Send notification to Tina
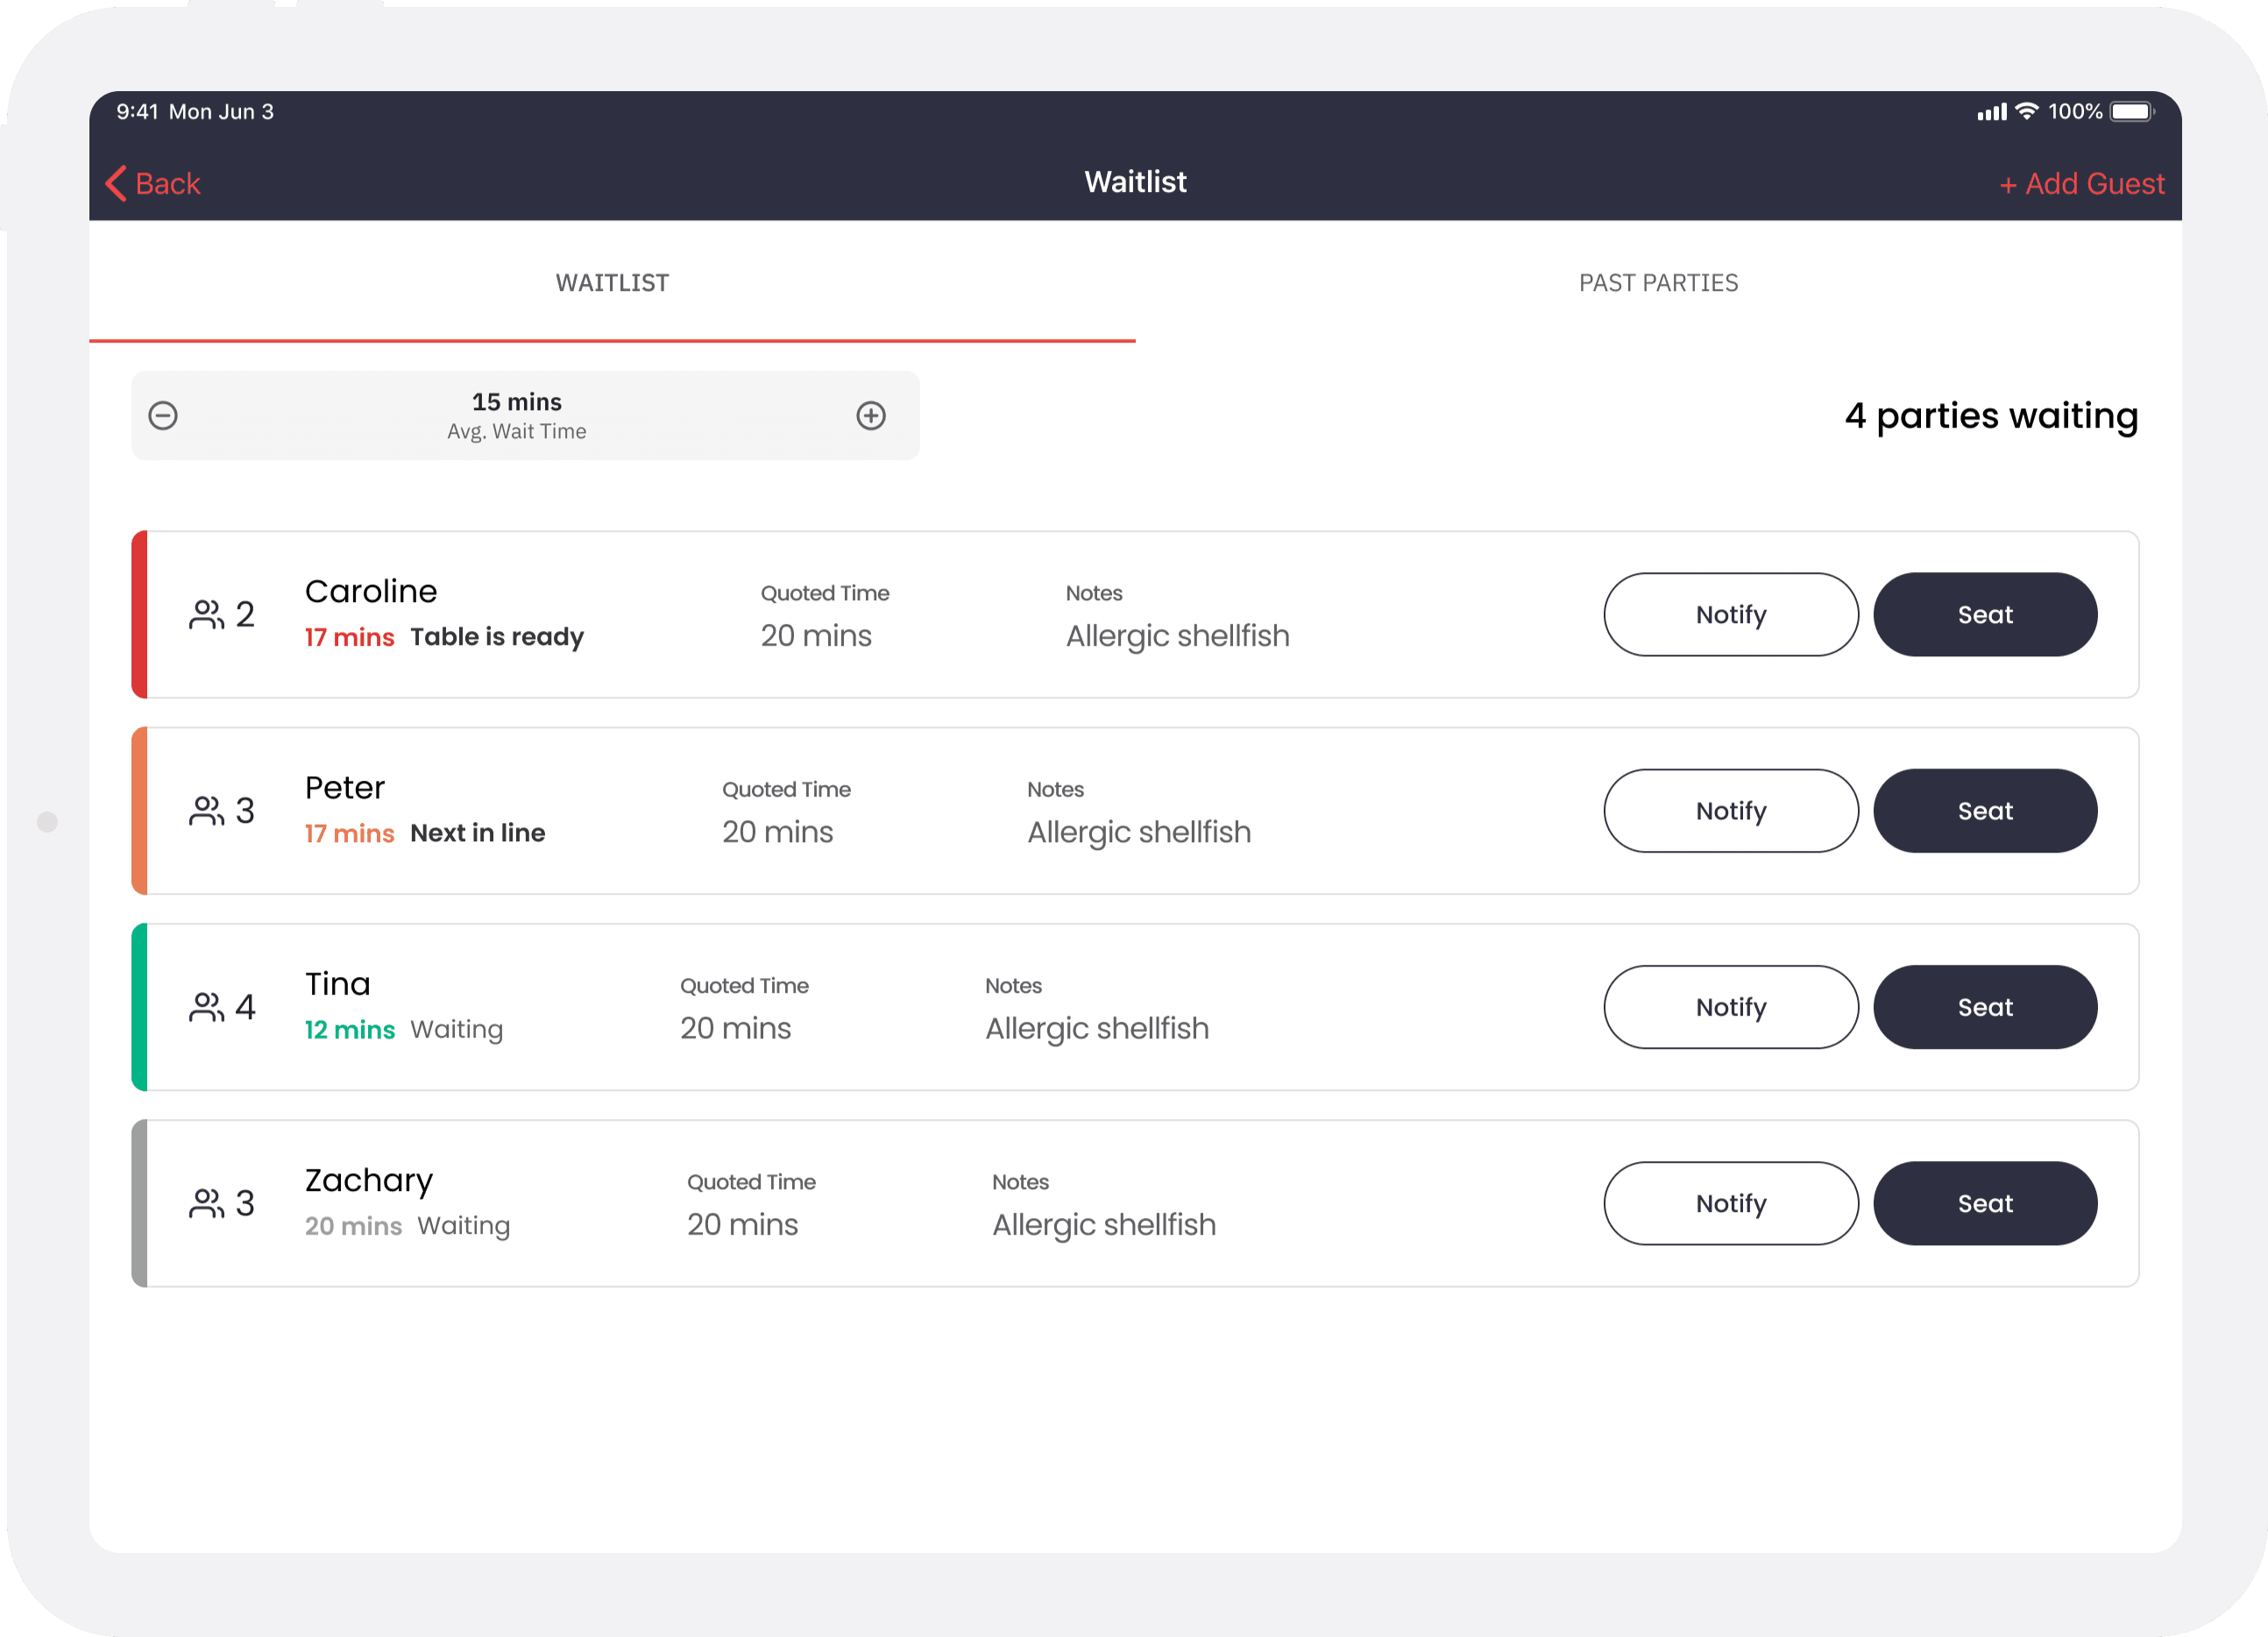The width and height of the screenshot is (2268, 1637). click(1730, 1007)
